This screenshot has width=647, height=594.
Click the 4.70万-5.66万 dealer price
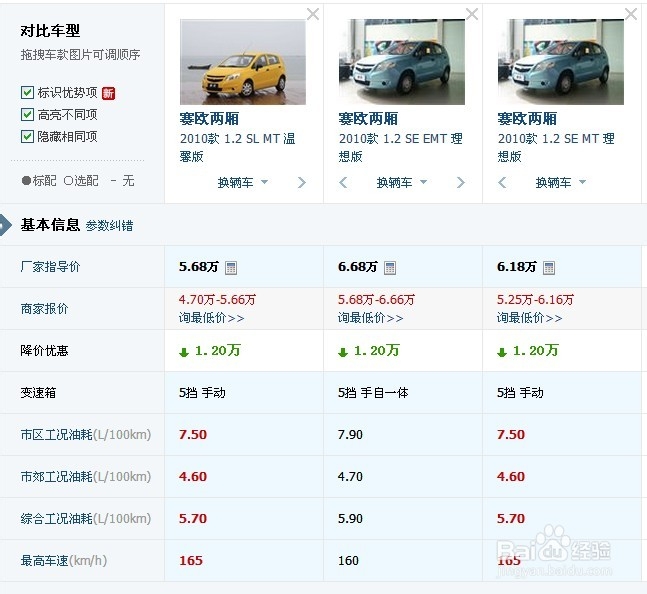coord(217,300)
